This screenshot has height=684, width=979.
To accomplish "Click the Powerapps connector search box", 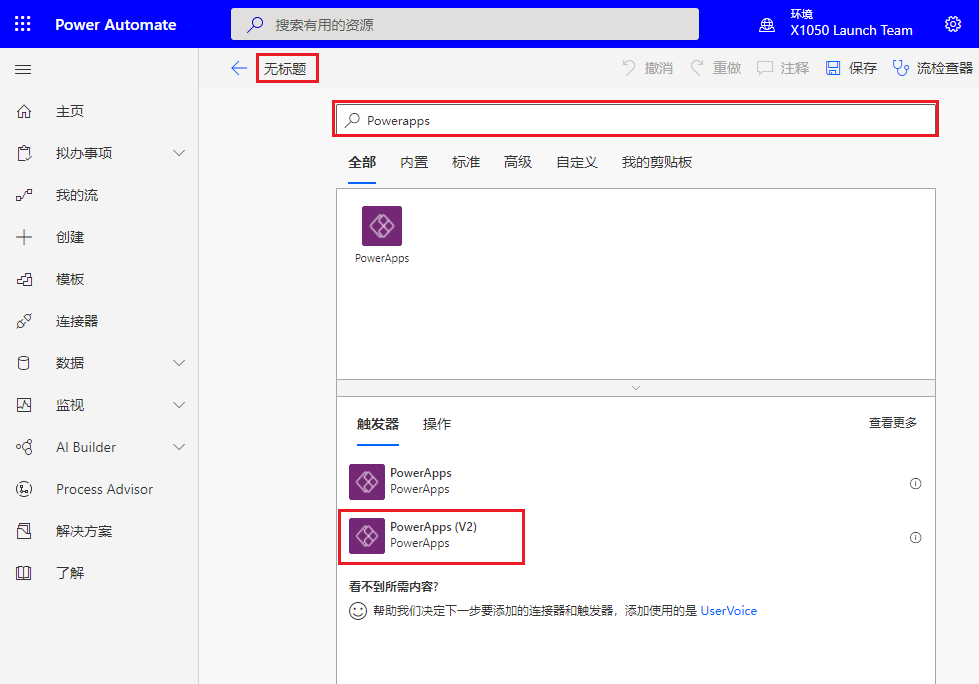I will click(x=636, y=120).
